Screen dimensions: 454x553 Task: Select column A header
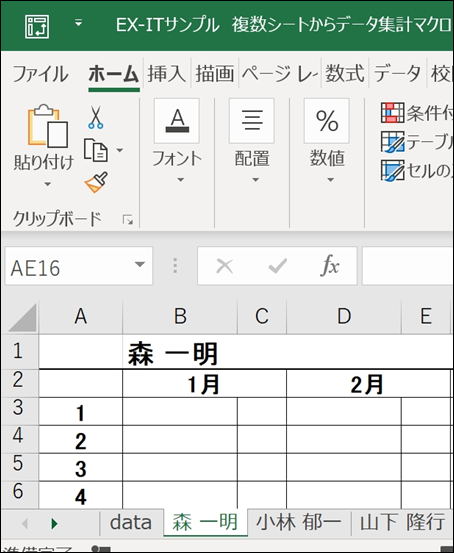[x=80, y=316]
